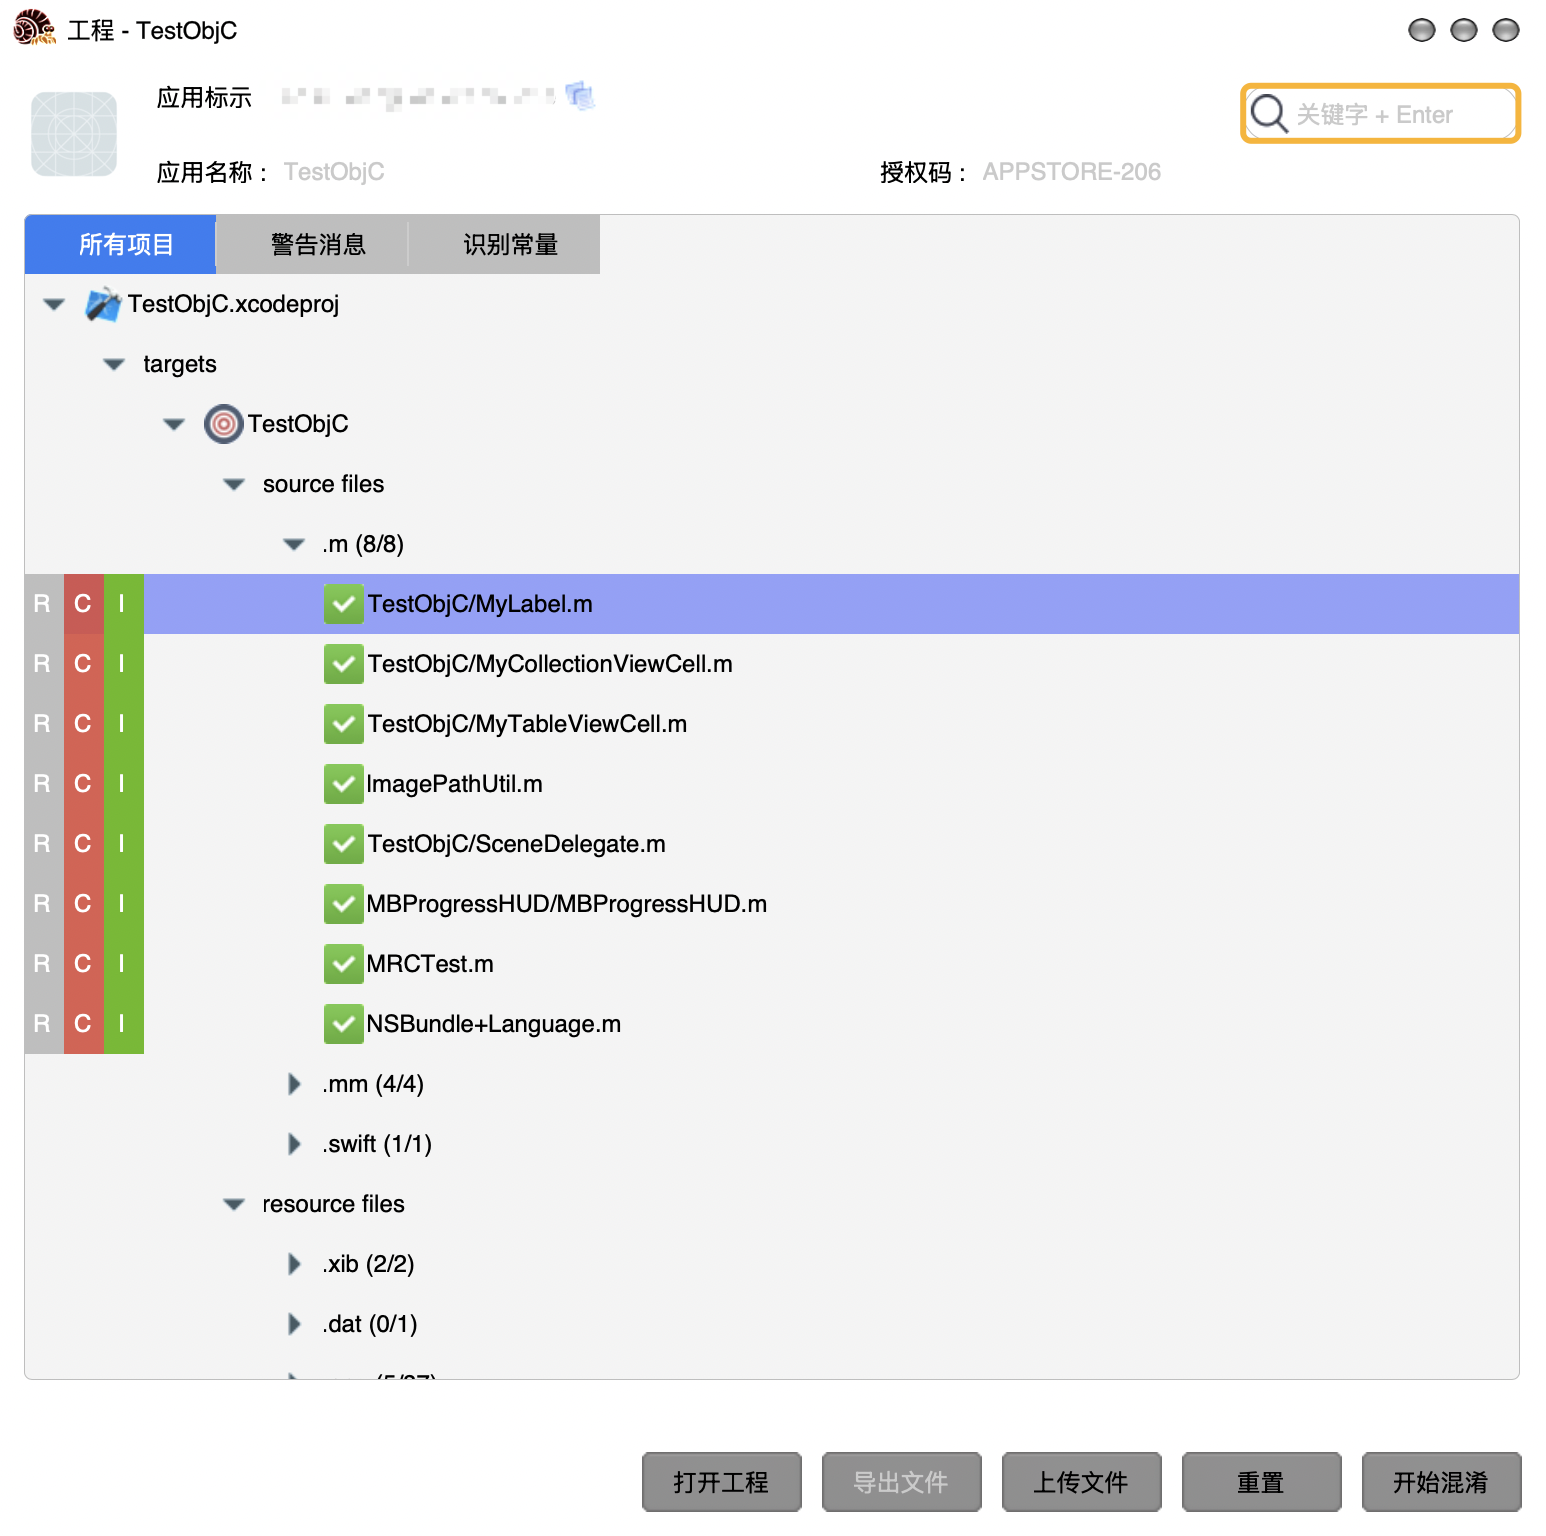Screen dimensions: 1546x1536
Task: Click the magnifier search icon
Action: pos(1269,113)
